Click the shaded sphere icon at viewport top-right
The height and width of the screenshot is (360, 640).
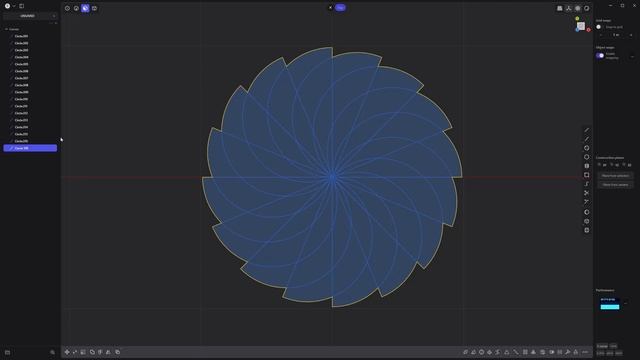click(578, 8)
